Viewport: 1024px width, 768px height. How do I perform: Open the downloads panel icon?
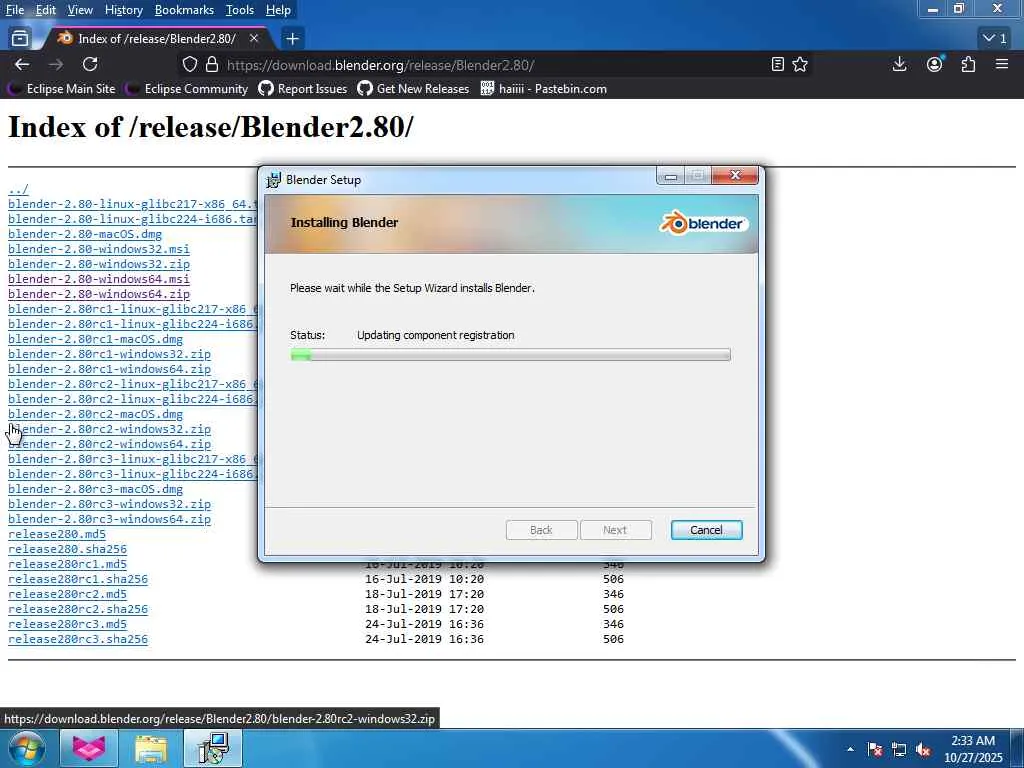point(899,64)
